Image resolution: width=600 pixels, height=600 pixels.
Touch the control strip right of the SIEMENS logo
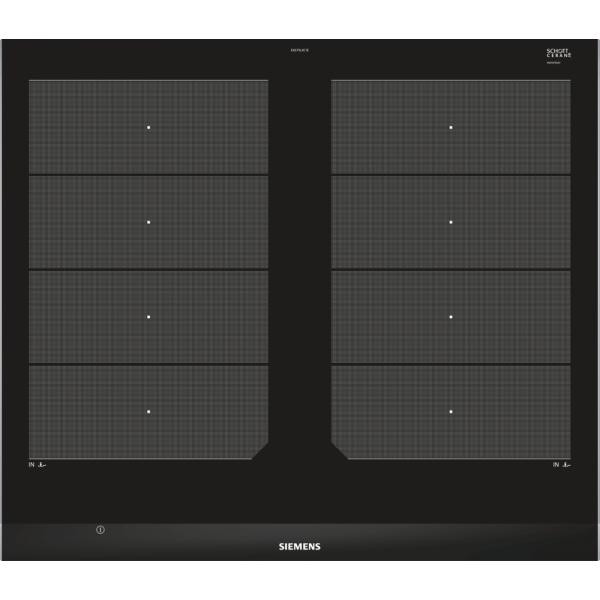click(450, 545)
